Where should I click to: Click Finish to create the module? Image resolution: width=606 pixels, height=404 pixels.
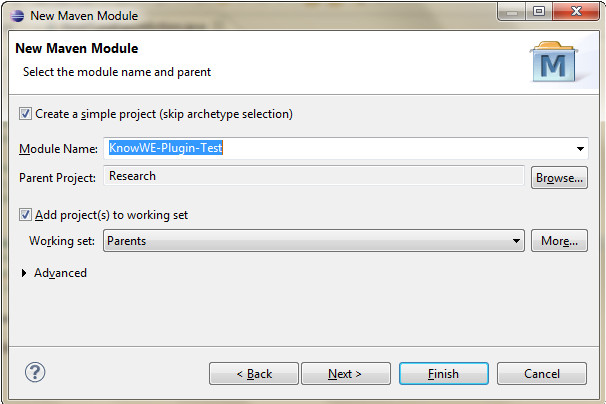tap(444, 373)
